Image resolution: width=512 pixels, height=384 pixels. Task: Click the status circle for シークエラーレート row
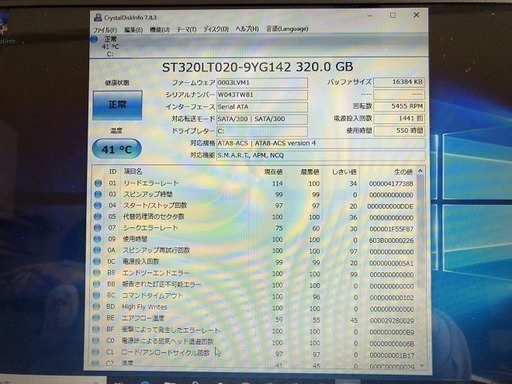97,228
